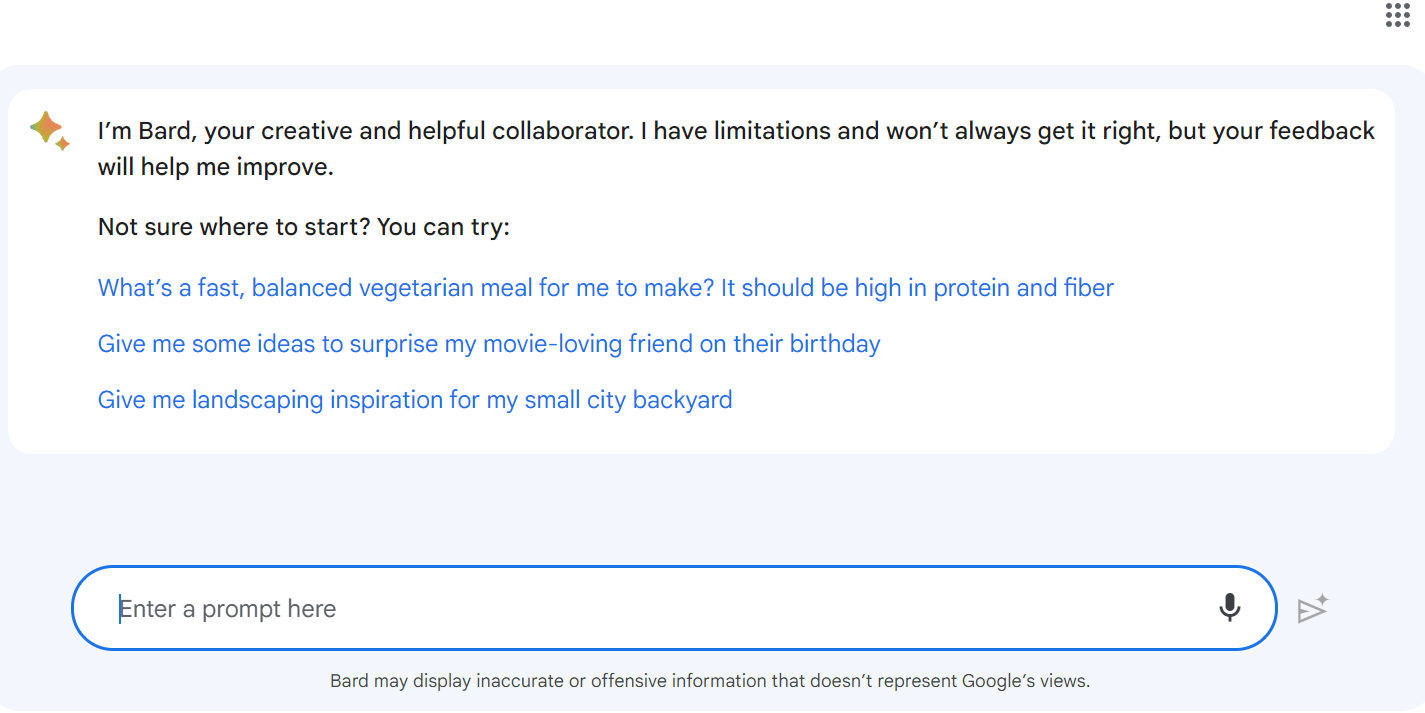Try the surprise birthday ideas prompt
This screenshot has width=1425, height=713.
pyautogui.click(x=489, y=344)
